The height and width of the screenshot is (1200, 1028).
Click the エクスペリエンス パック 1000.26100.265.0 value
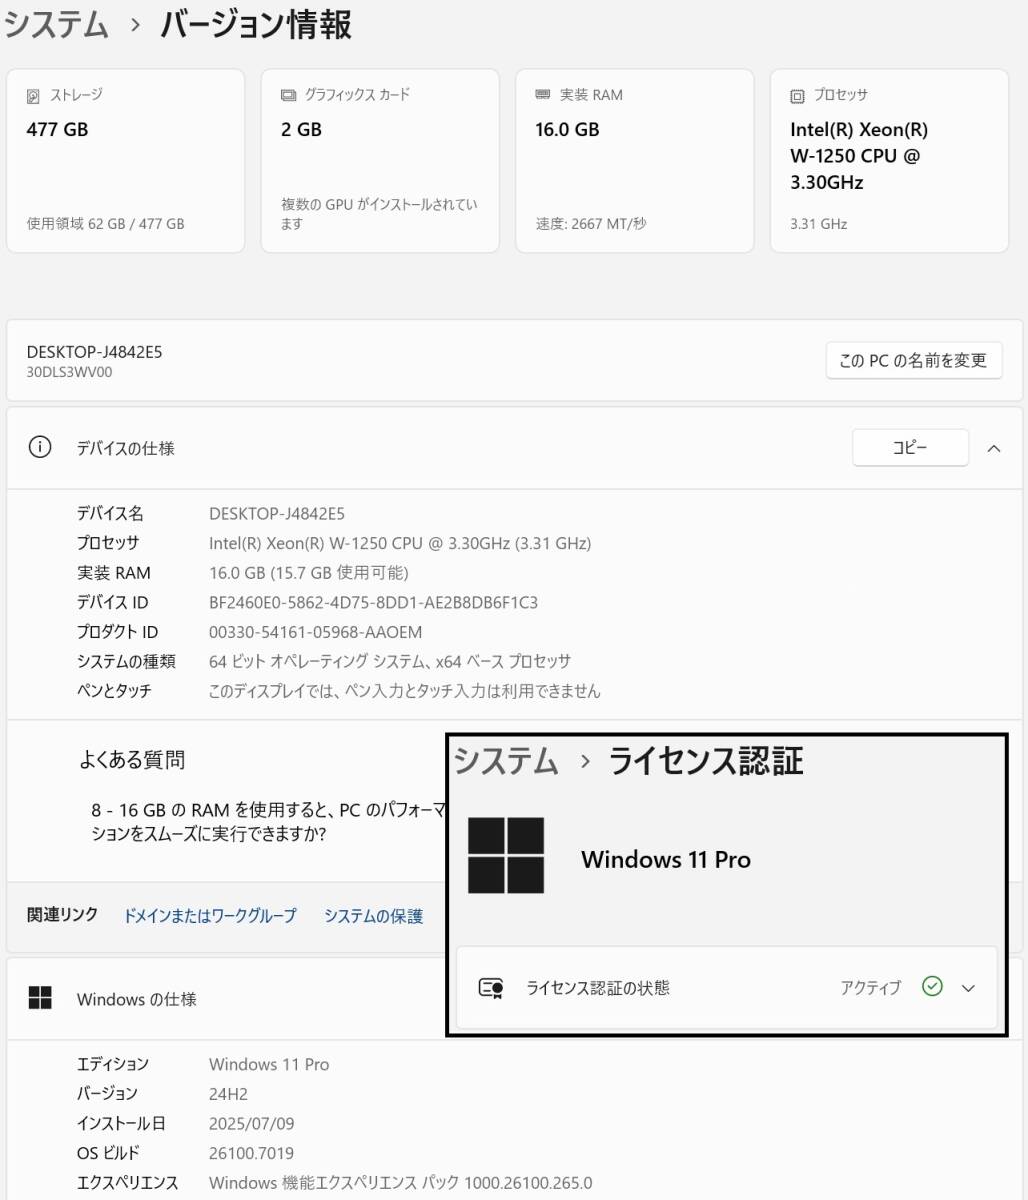coord(400,1183)
